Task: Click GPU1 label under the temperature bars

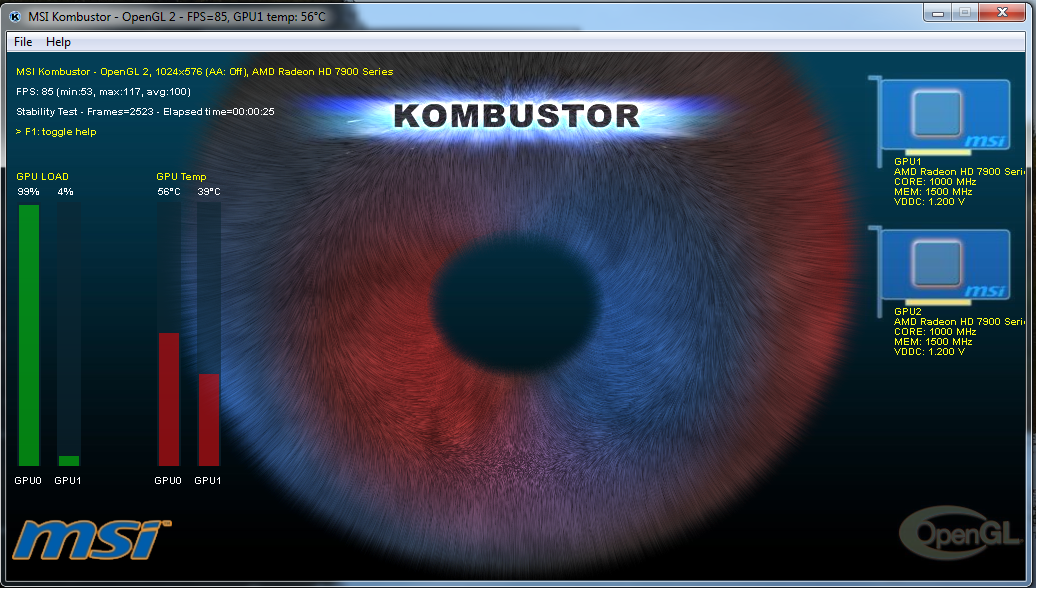Action: point(208,480)
